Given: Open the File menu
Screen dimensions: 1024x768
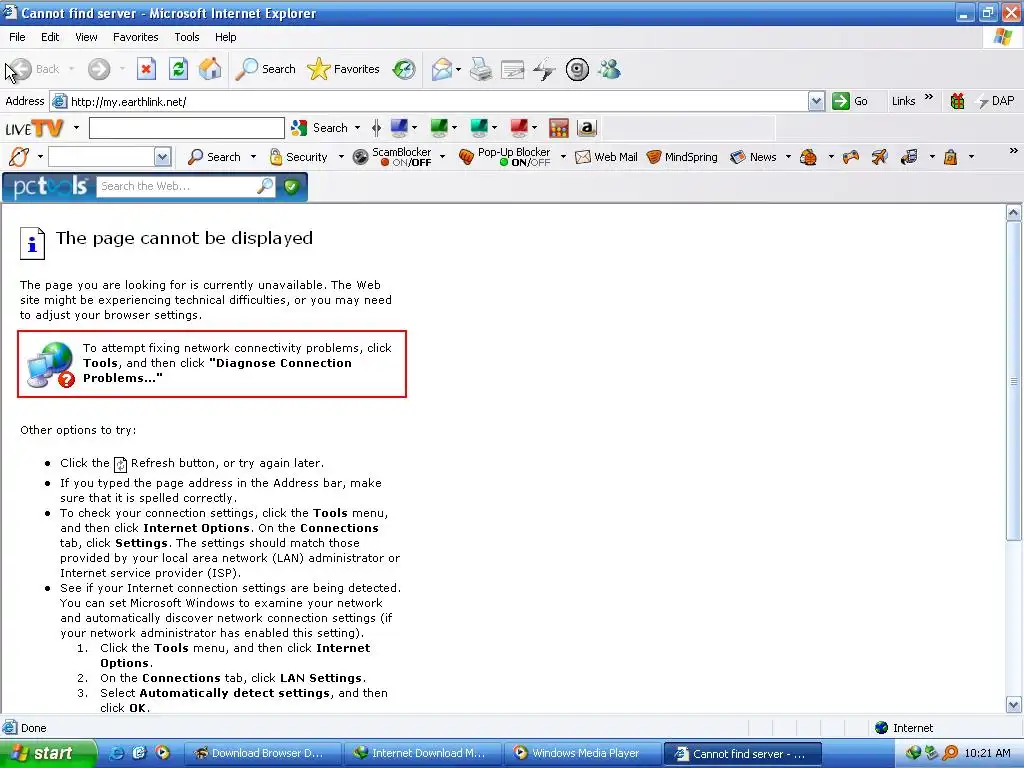Looking at the screenshot, I should 18,37.
